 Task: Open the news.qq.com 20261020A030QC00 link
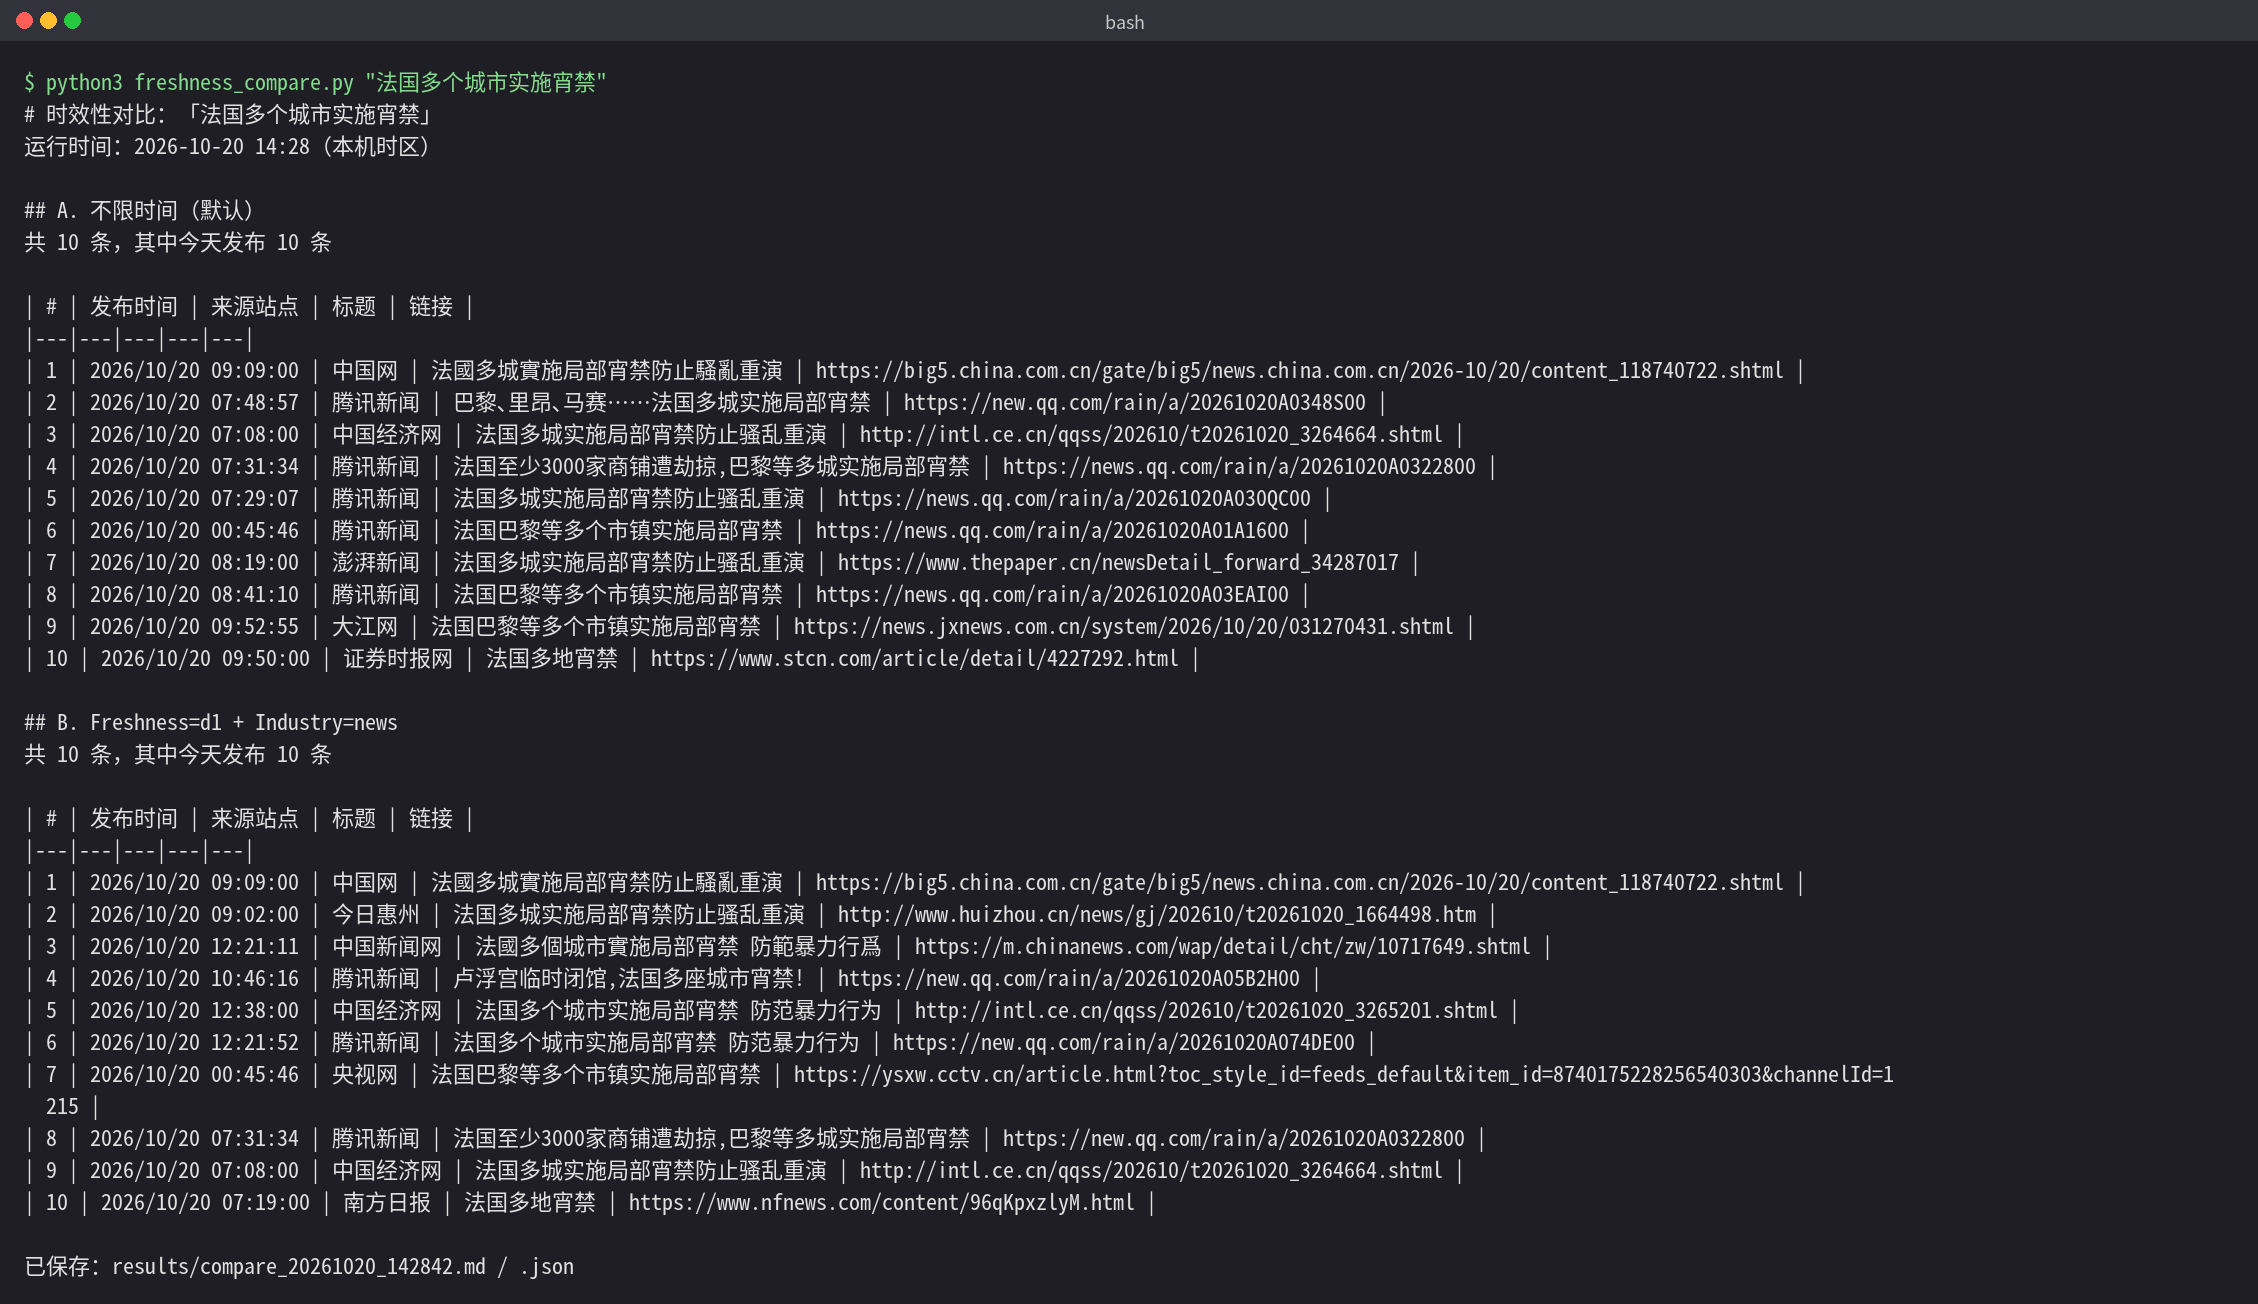tap(1074, 499)
